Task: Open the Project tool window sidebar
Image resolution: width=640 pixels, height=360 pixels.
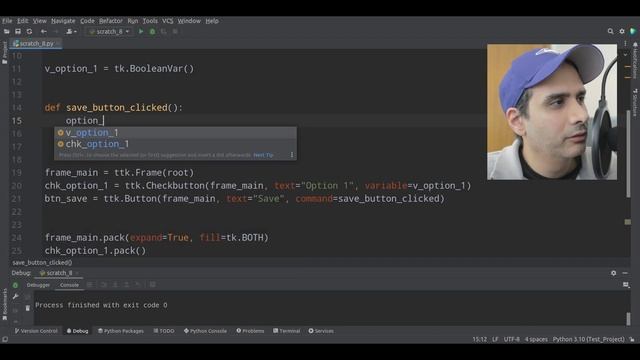Action: click(4, 52)
